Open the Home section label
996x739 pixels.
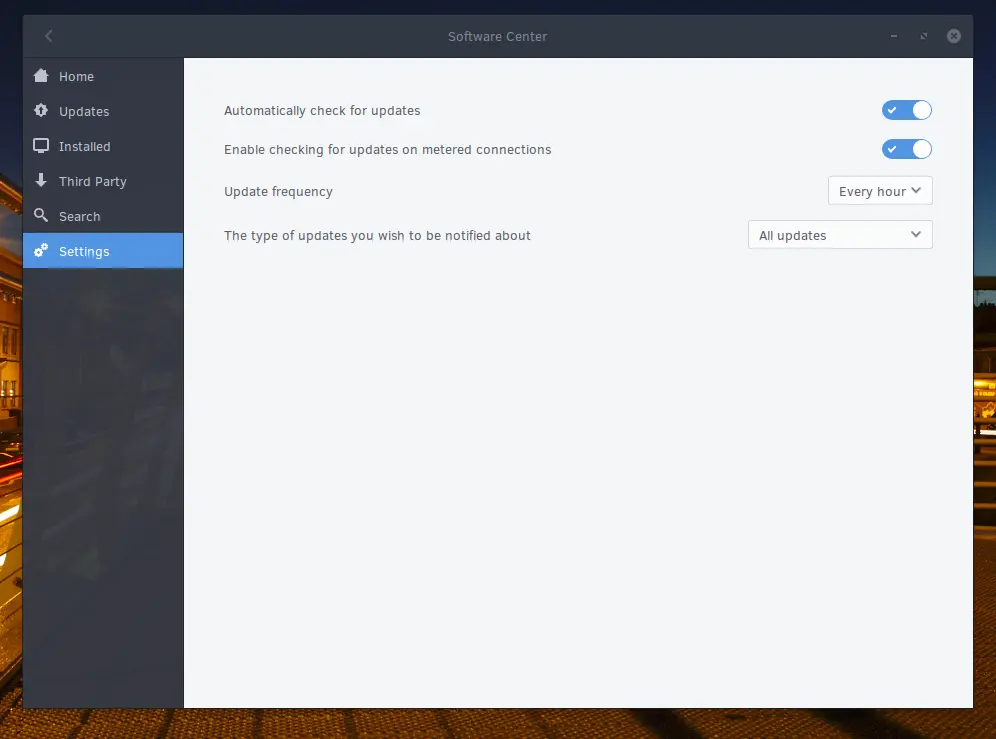(76, 76)
